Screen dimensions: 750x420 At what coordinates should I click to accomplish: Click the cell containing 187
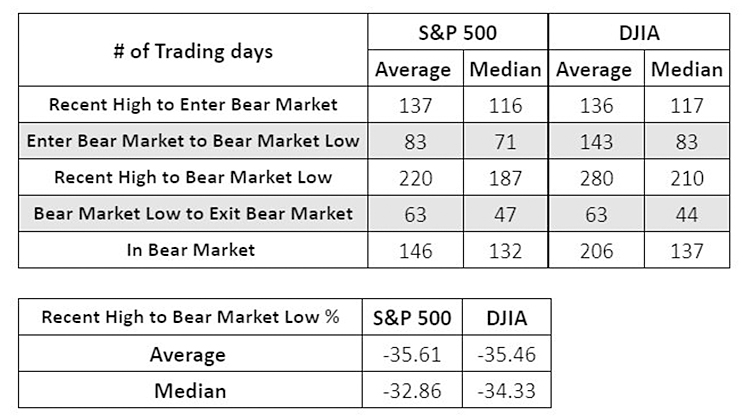tap(505, 178)
